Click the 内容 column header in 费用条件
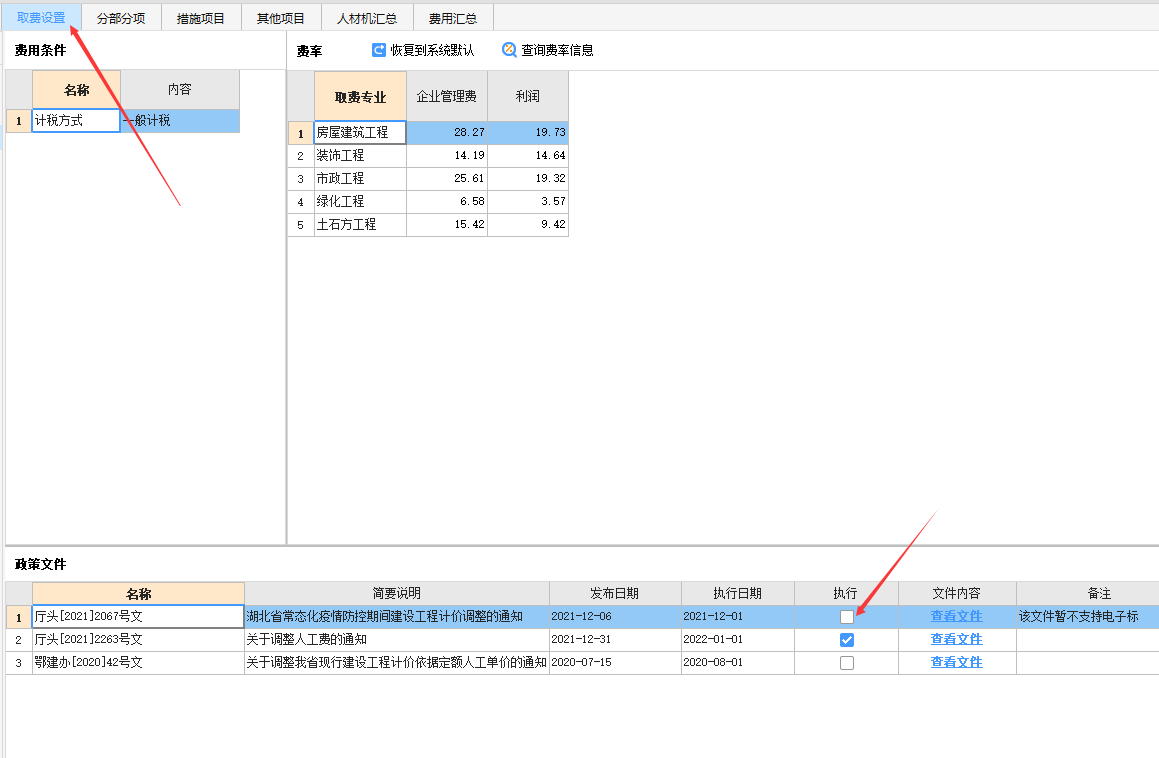 point(180,89)
